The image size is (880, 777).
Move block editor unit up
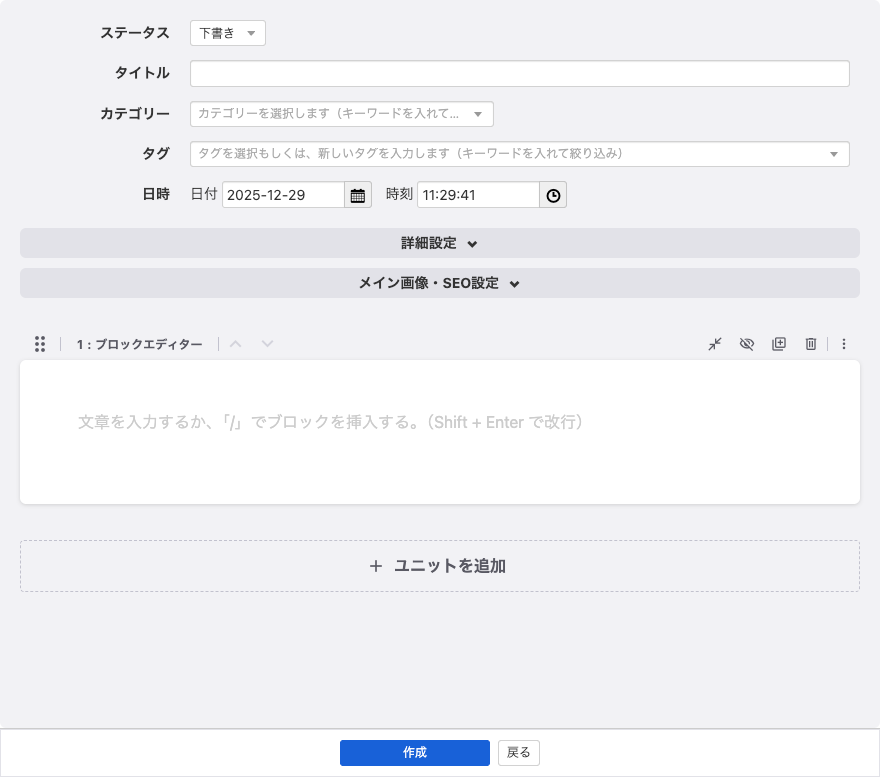(x=236, y=344)
